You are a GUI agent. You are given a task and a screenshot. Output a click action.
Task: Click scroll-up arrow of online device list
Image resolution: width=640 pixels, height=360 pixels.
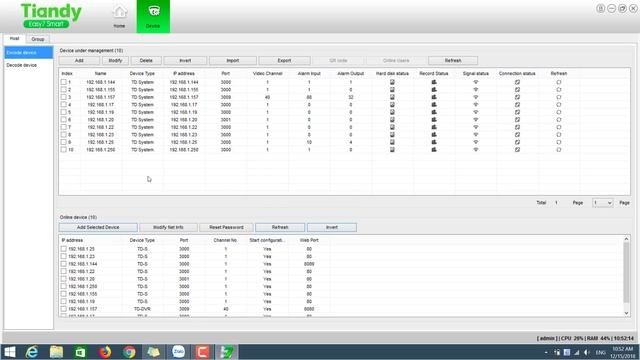(627, 239)
